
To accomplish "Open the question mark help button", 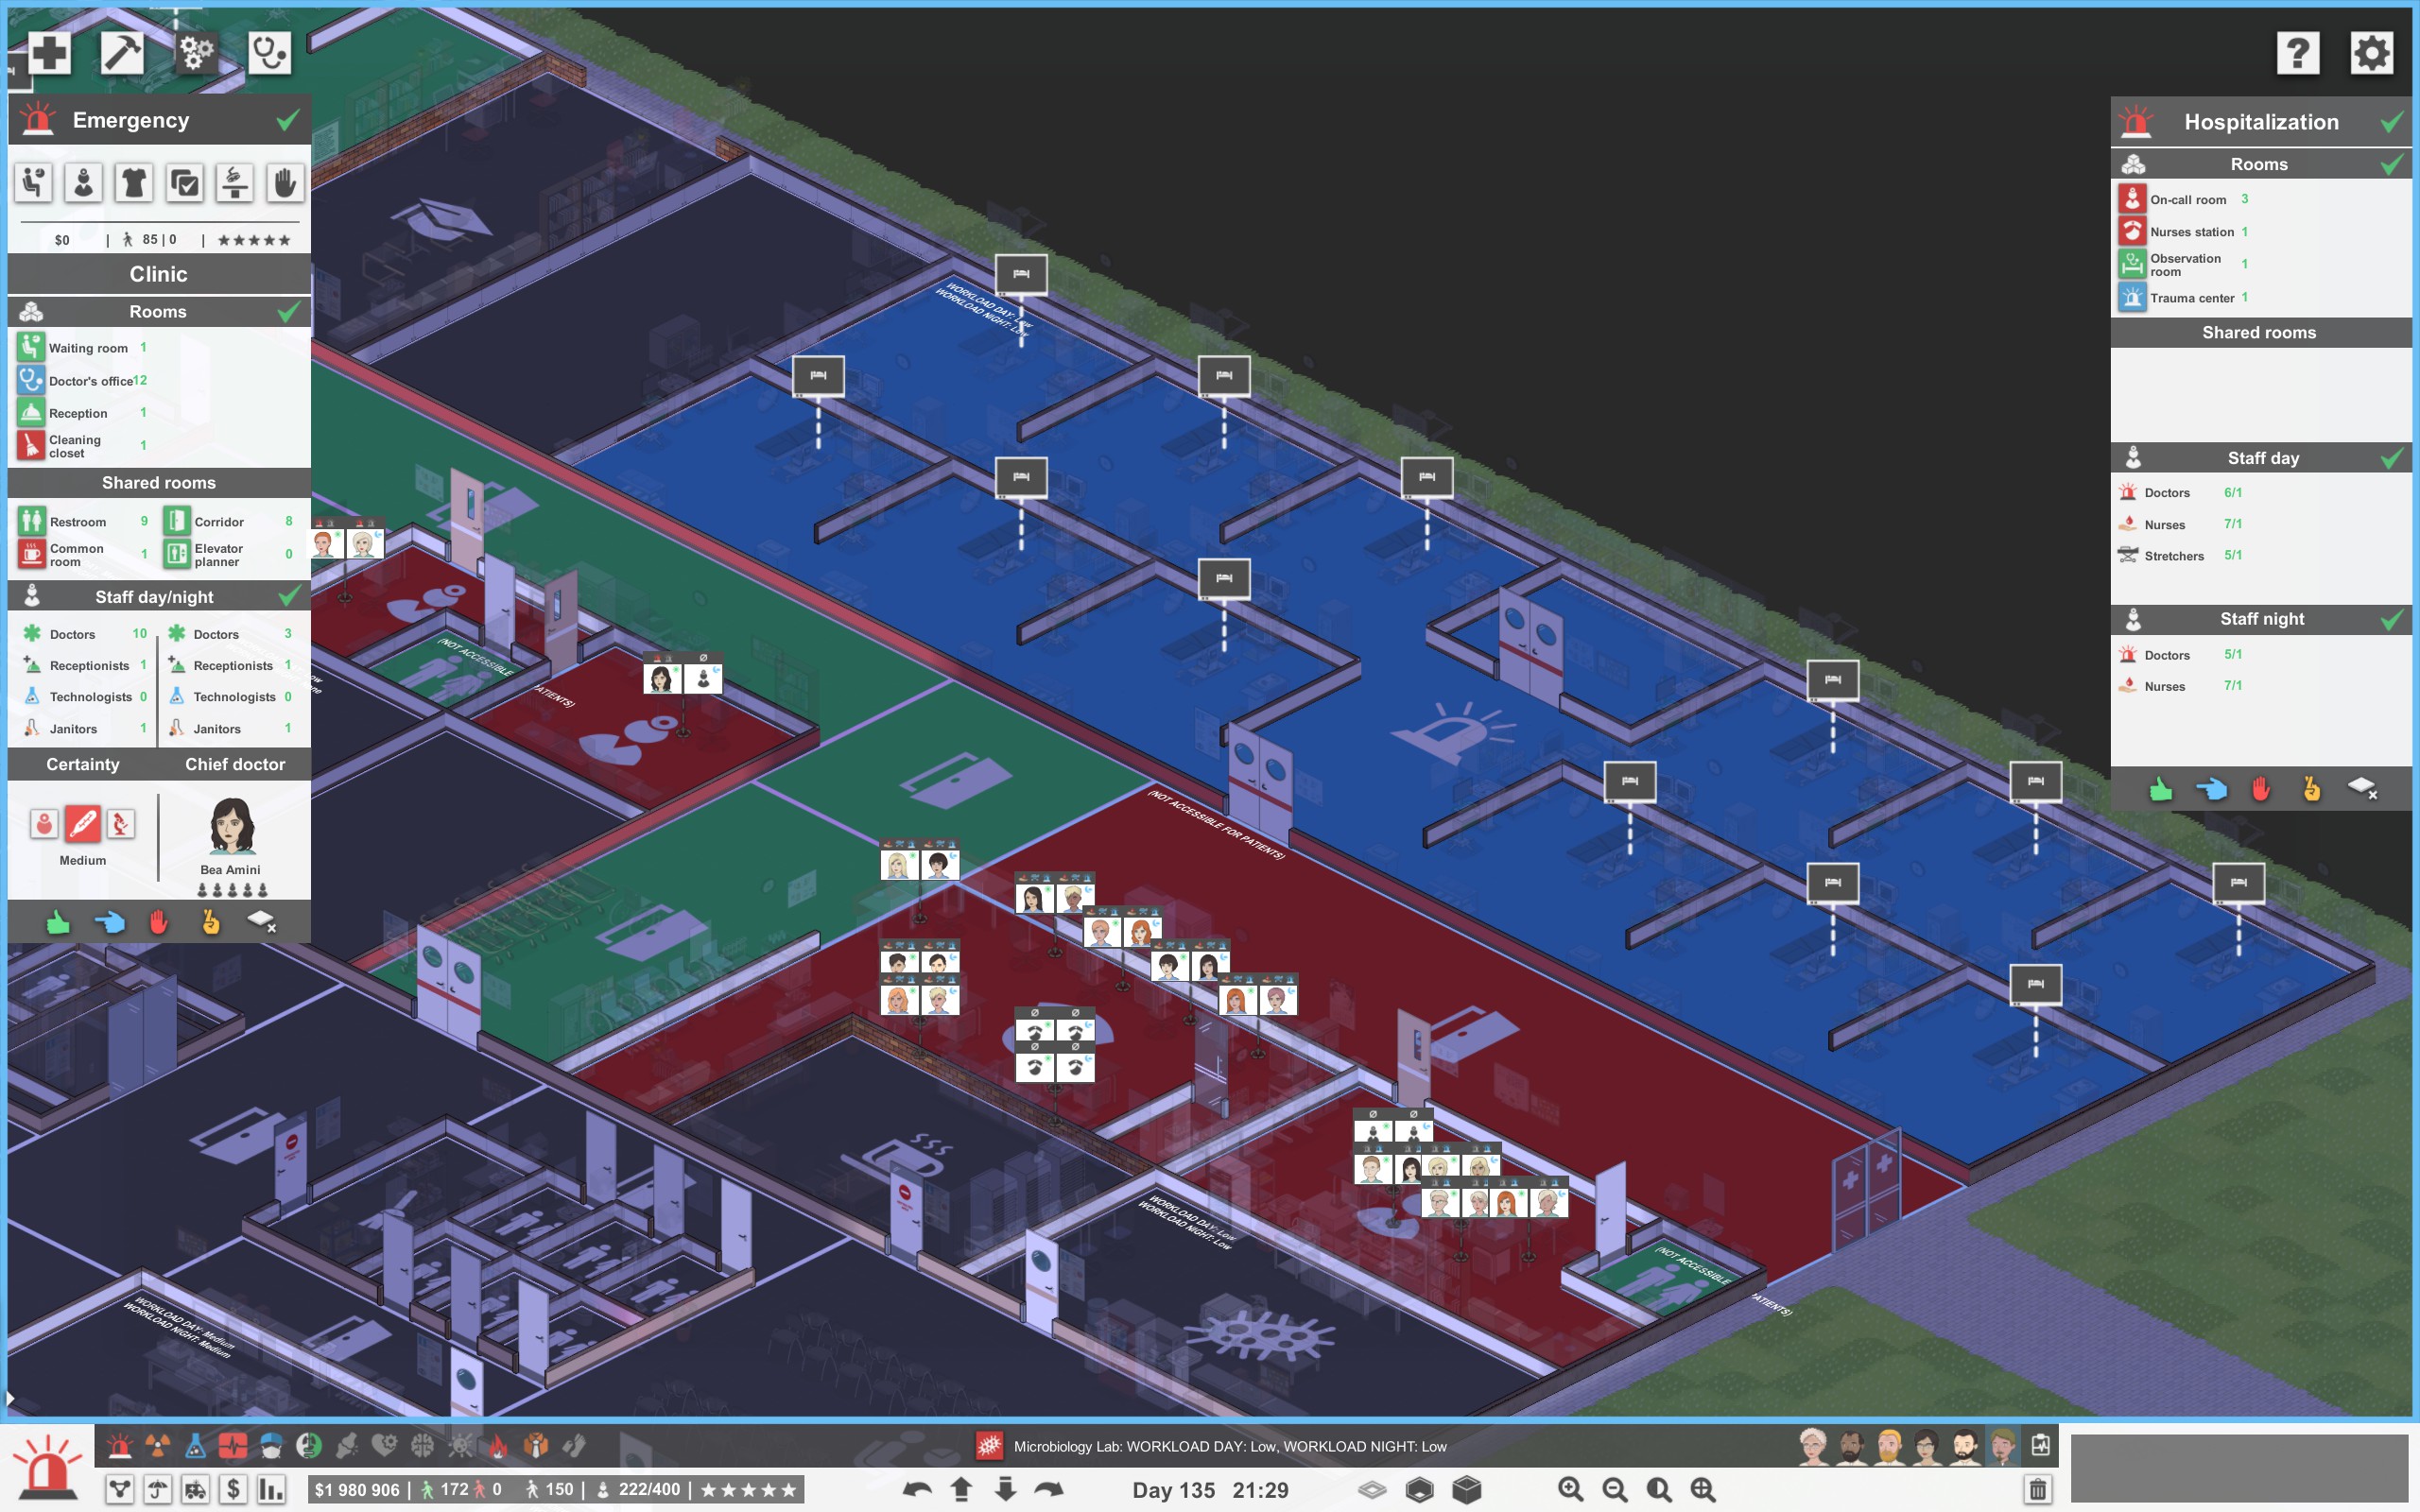I will coord(2298,52).
